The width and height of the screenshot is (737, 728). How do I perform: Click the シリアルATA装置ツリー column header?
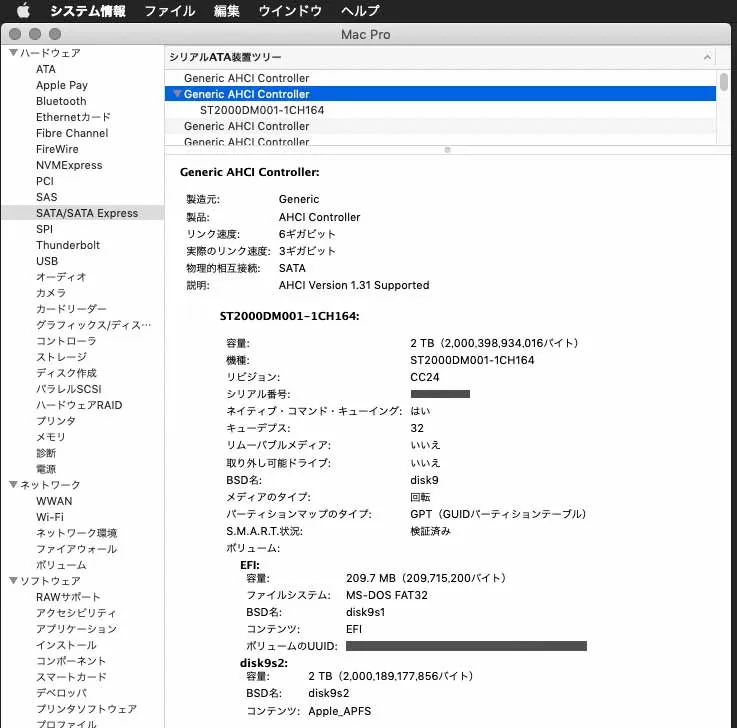tap(440, 57)
